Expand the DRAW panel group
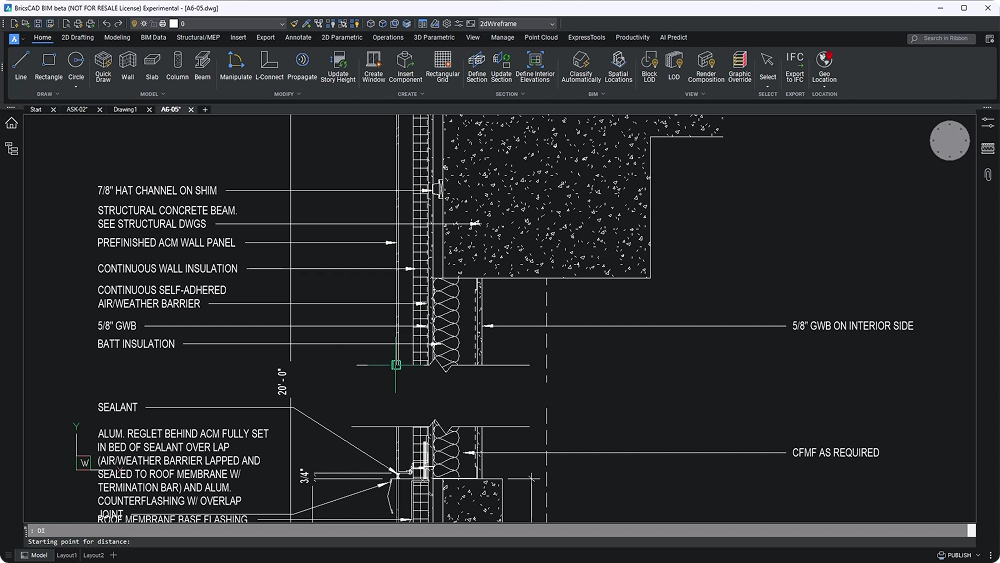 tap(48, 94)
